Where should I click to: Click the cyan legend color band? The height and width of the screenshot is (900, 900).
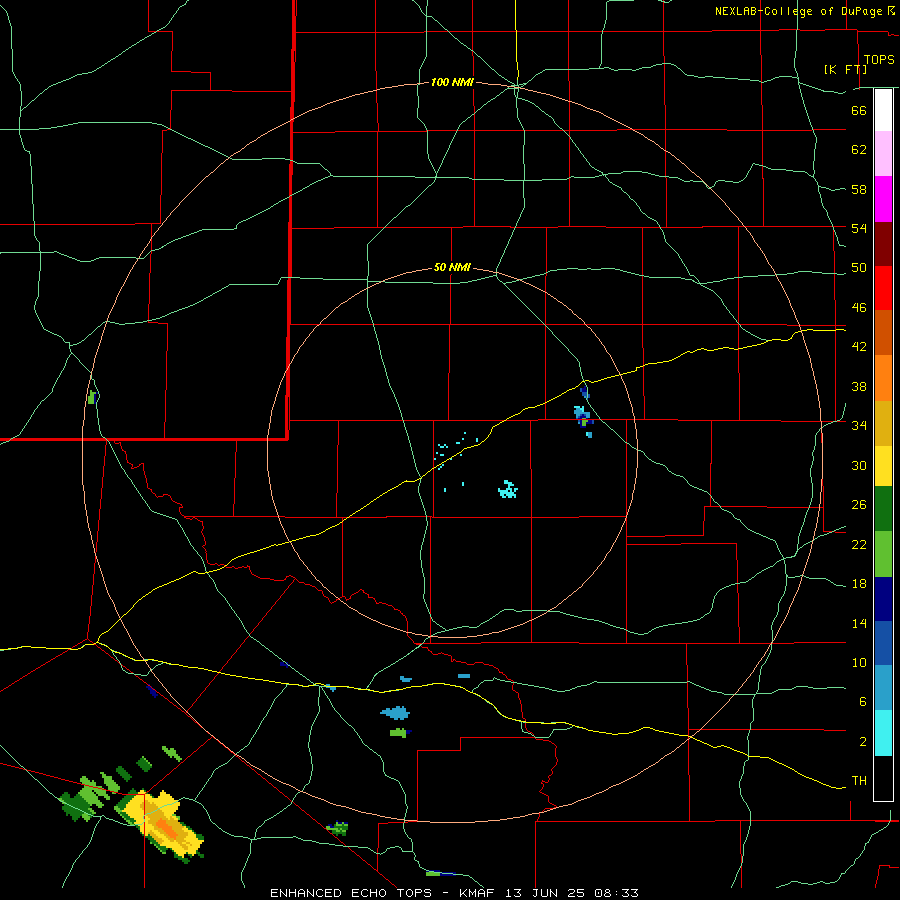[883, 733]
